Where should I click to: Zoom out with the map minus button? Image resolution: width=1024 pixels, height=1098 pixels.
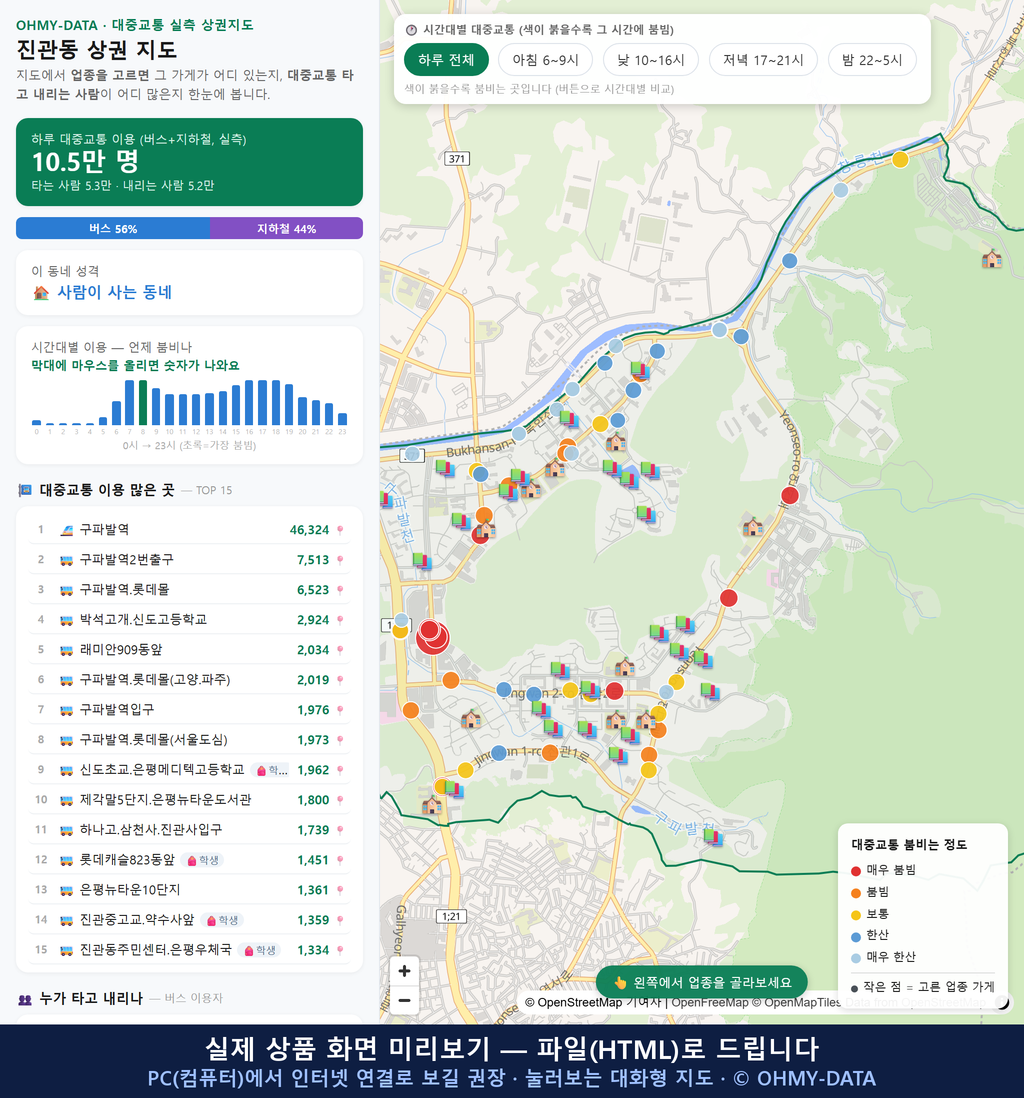(x=404, y=1000)
